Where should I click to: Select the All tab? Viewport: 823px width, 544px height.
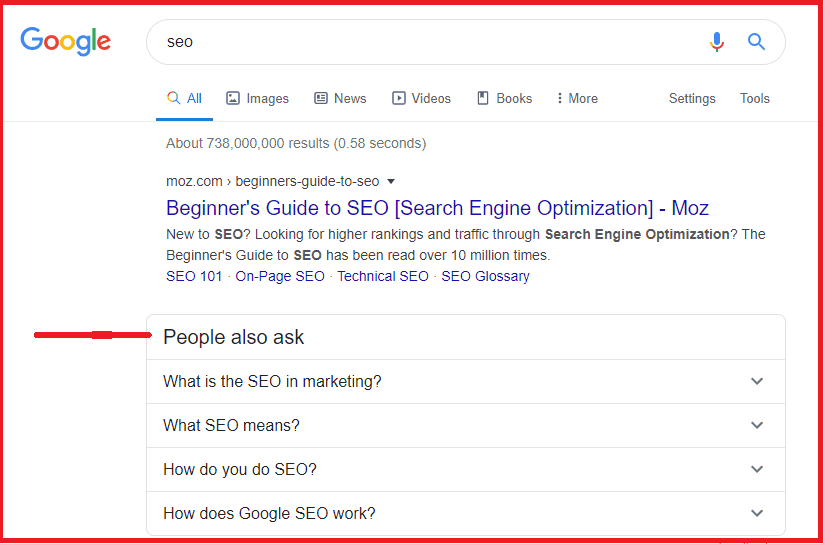(x=184, y=98)
